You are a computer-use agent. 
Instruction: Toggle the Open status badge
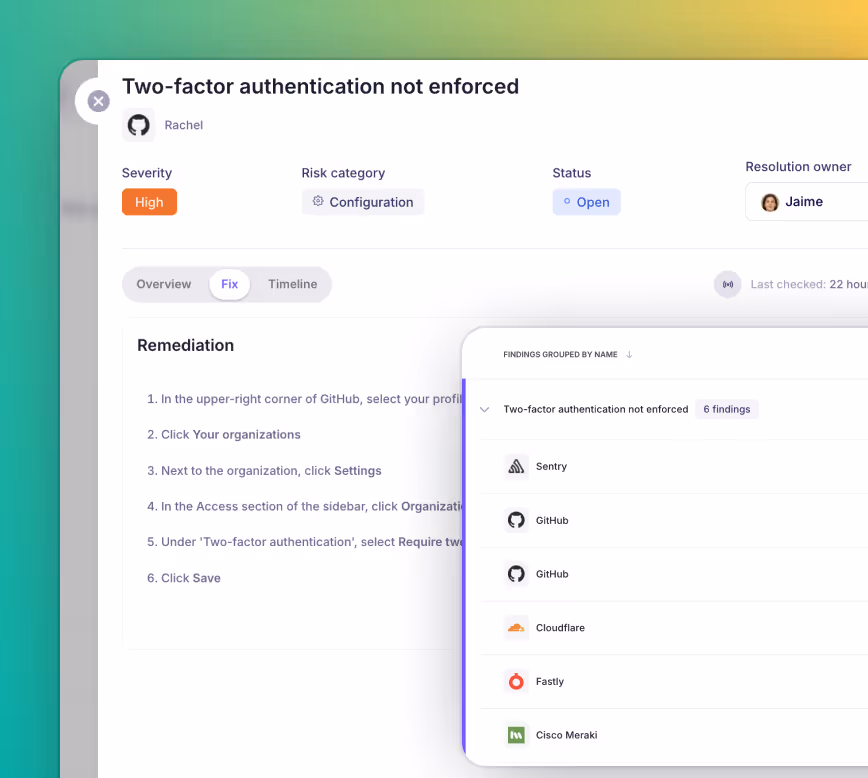point(586,201)
